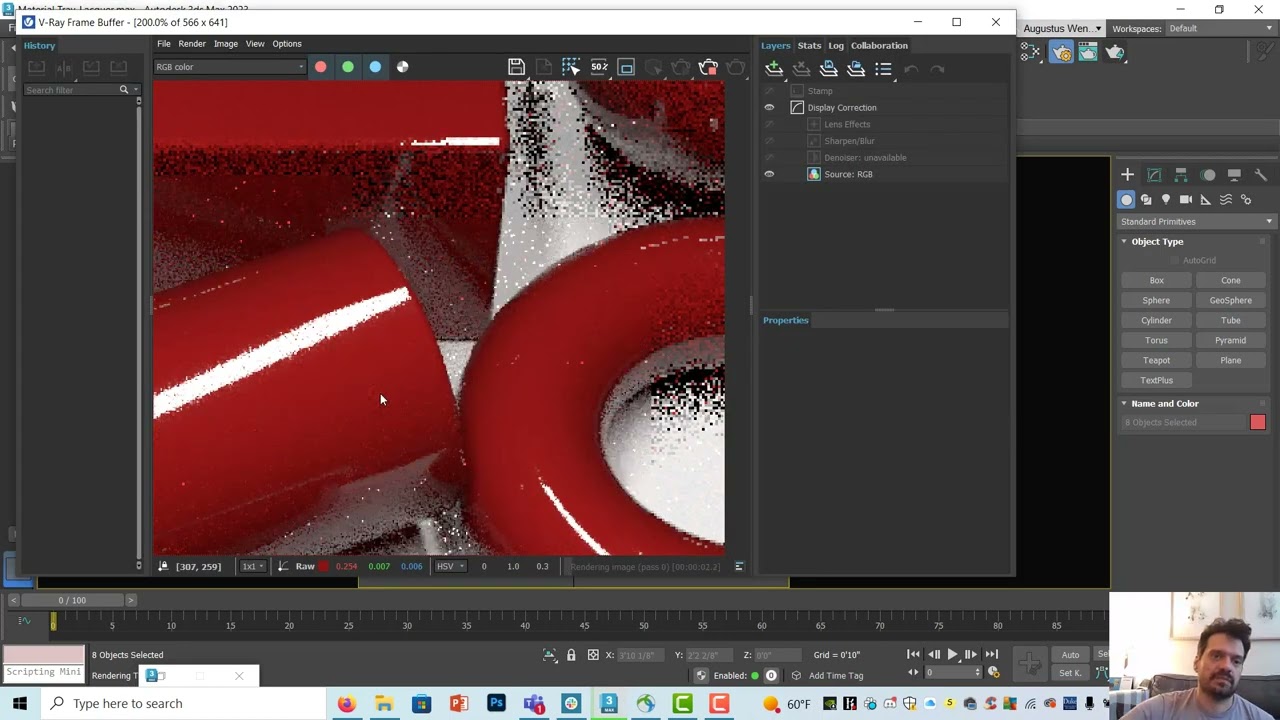Select the Lights category icon
The height and width of the screenshot is (720, 1280).
tap(1166, 200)
